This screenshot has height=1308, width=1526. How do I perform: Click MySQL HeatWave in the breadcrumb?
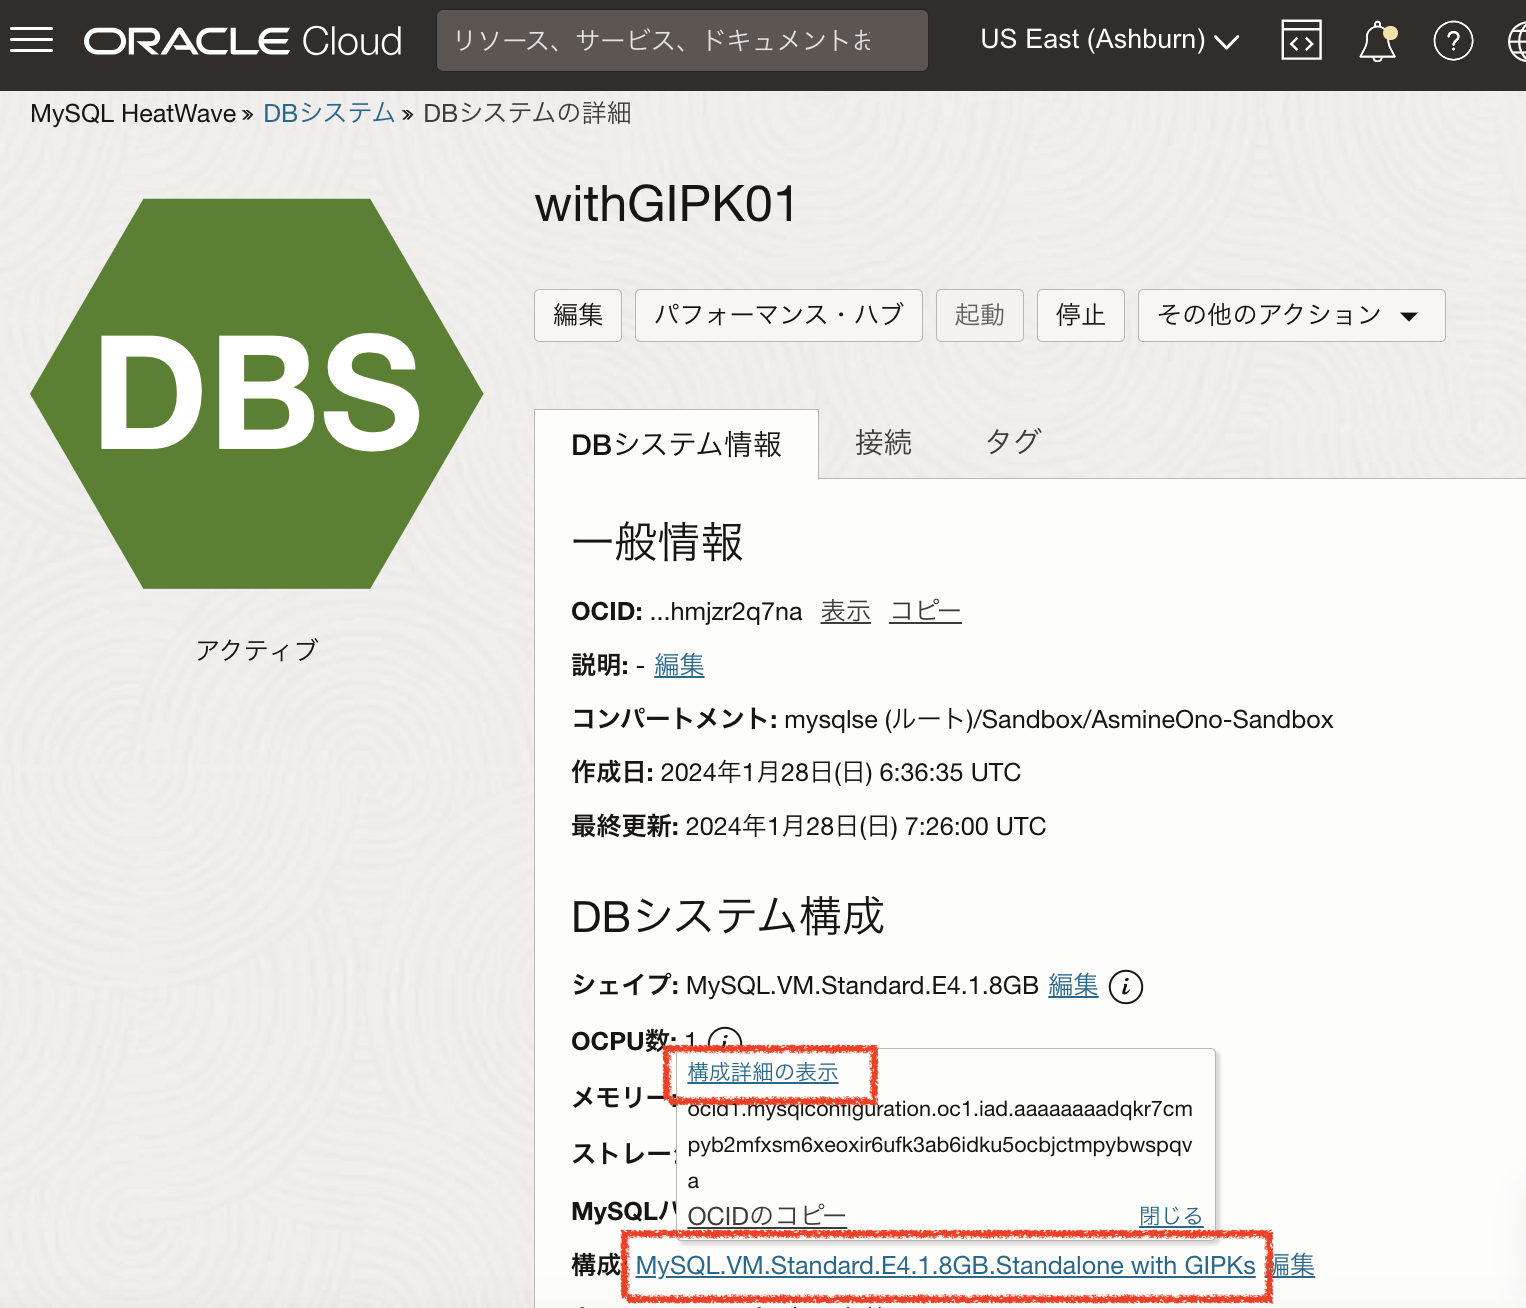tap(133, 113)
